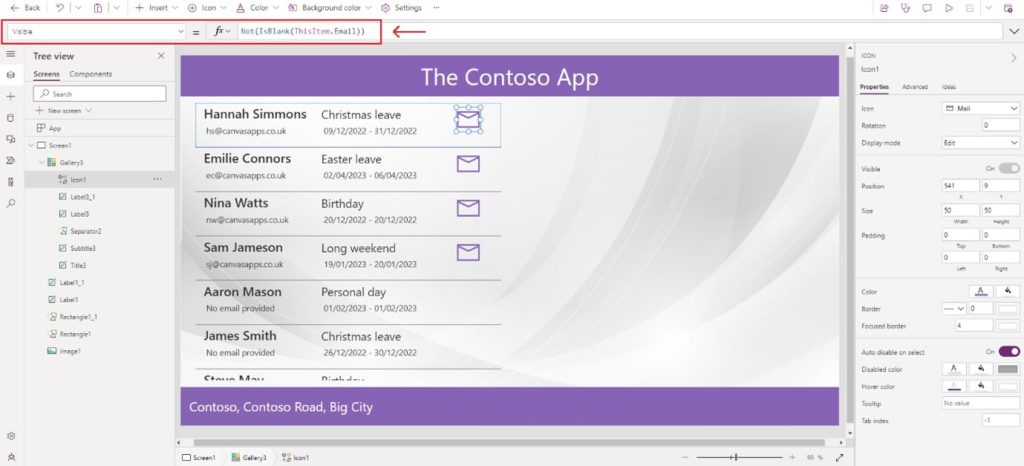Screen dimensions: 1024x466
Task: Click the Paste clipboard icon
Action: click(x=98, y=8)
